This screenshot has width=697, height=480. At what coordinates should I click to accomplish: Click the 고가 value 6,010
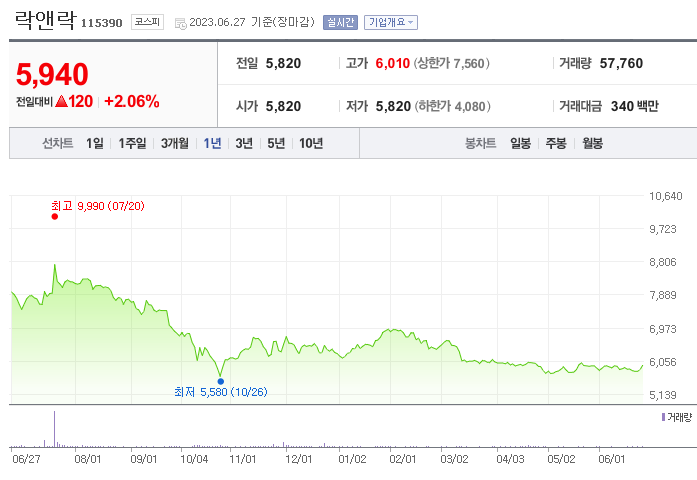click(393, 64)
